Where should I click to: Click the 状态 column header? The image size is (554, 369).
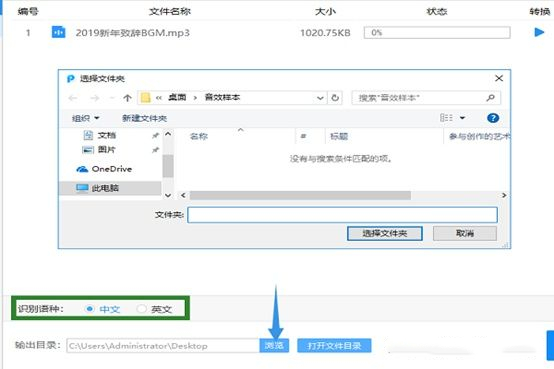pyautogui.click(x=437, y=12)
